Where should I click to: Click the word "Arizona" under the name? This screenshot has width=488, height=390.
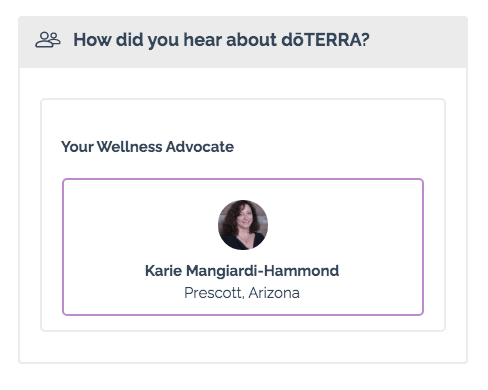(274, 293)
